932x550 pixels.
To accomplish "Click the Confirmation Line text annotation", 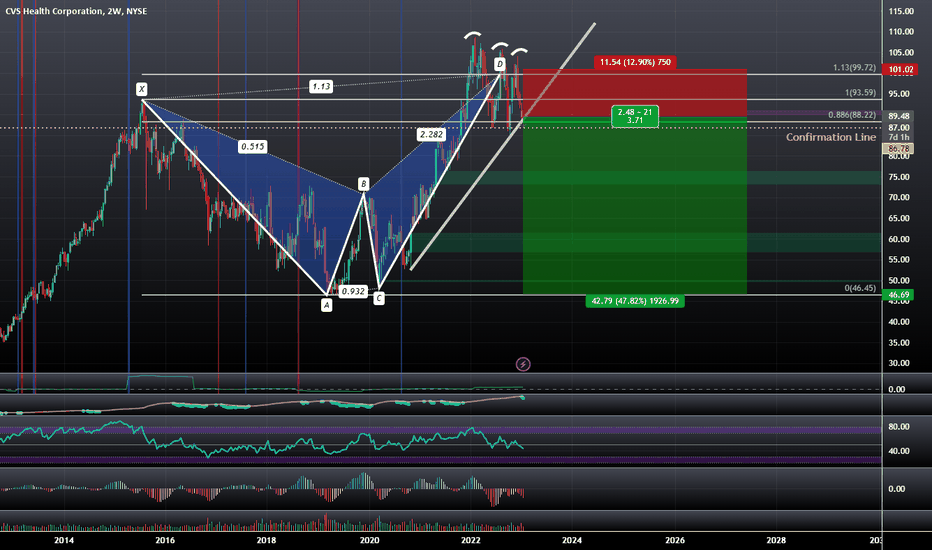I will click(831, 137).
